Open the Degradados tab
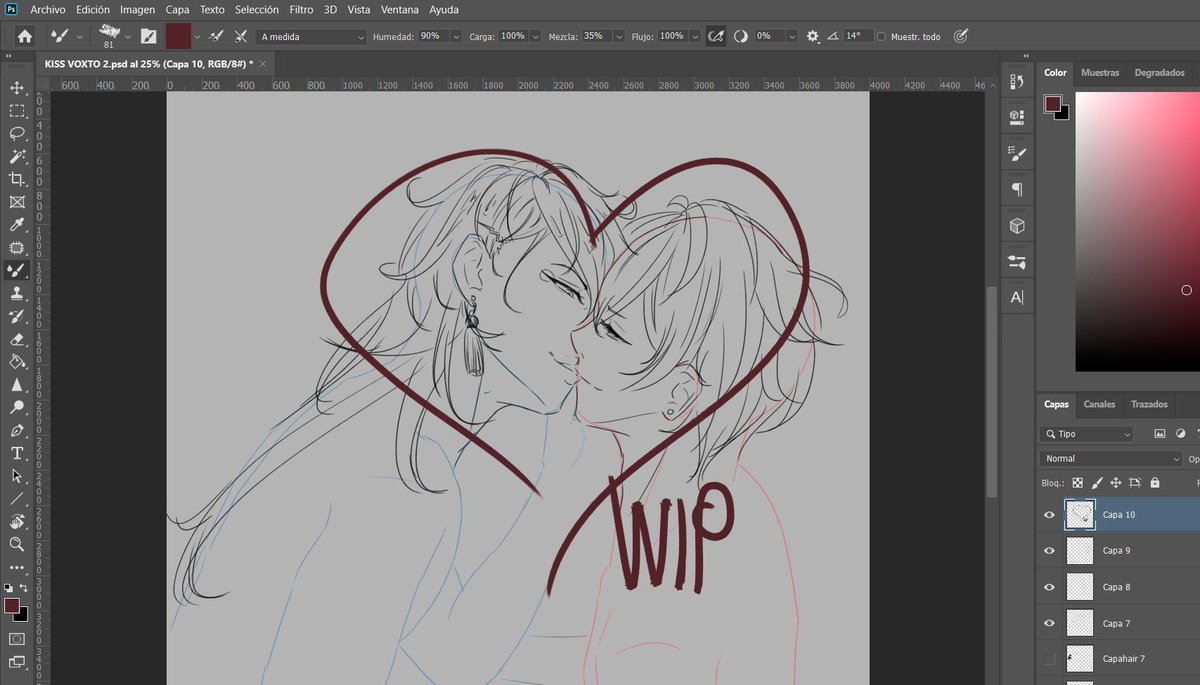The image size is (1200, 685). point(1160,73)
